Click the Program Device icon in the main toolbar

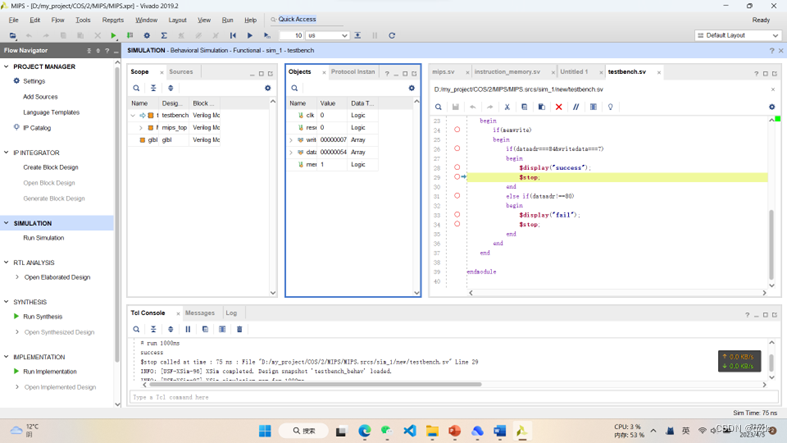(130, 36)
